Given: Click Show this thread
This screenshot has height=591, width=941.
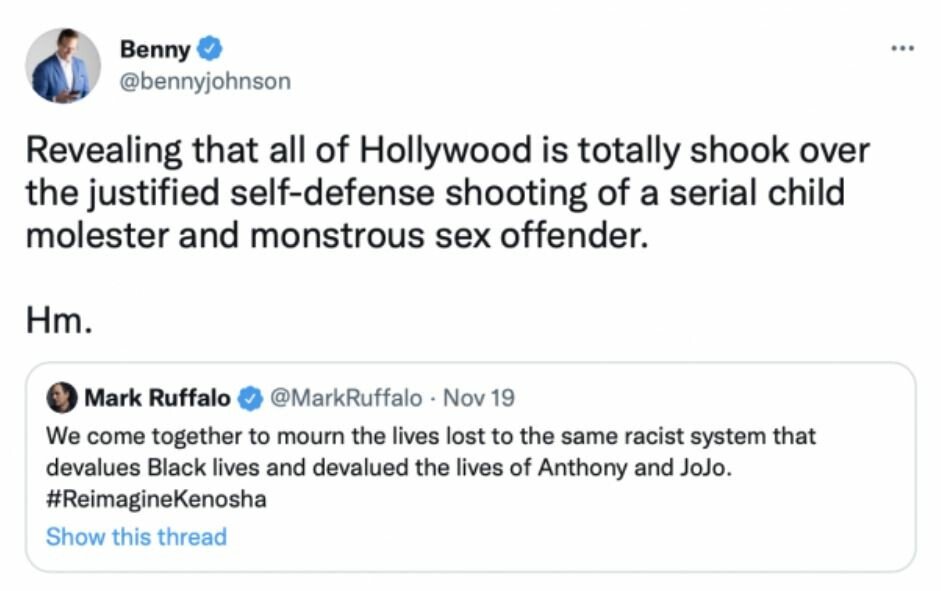Looking at the screenshot, I should tap(136, 536).
